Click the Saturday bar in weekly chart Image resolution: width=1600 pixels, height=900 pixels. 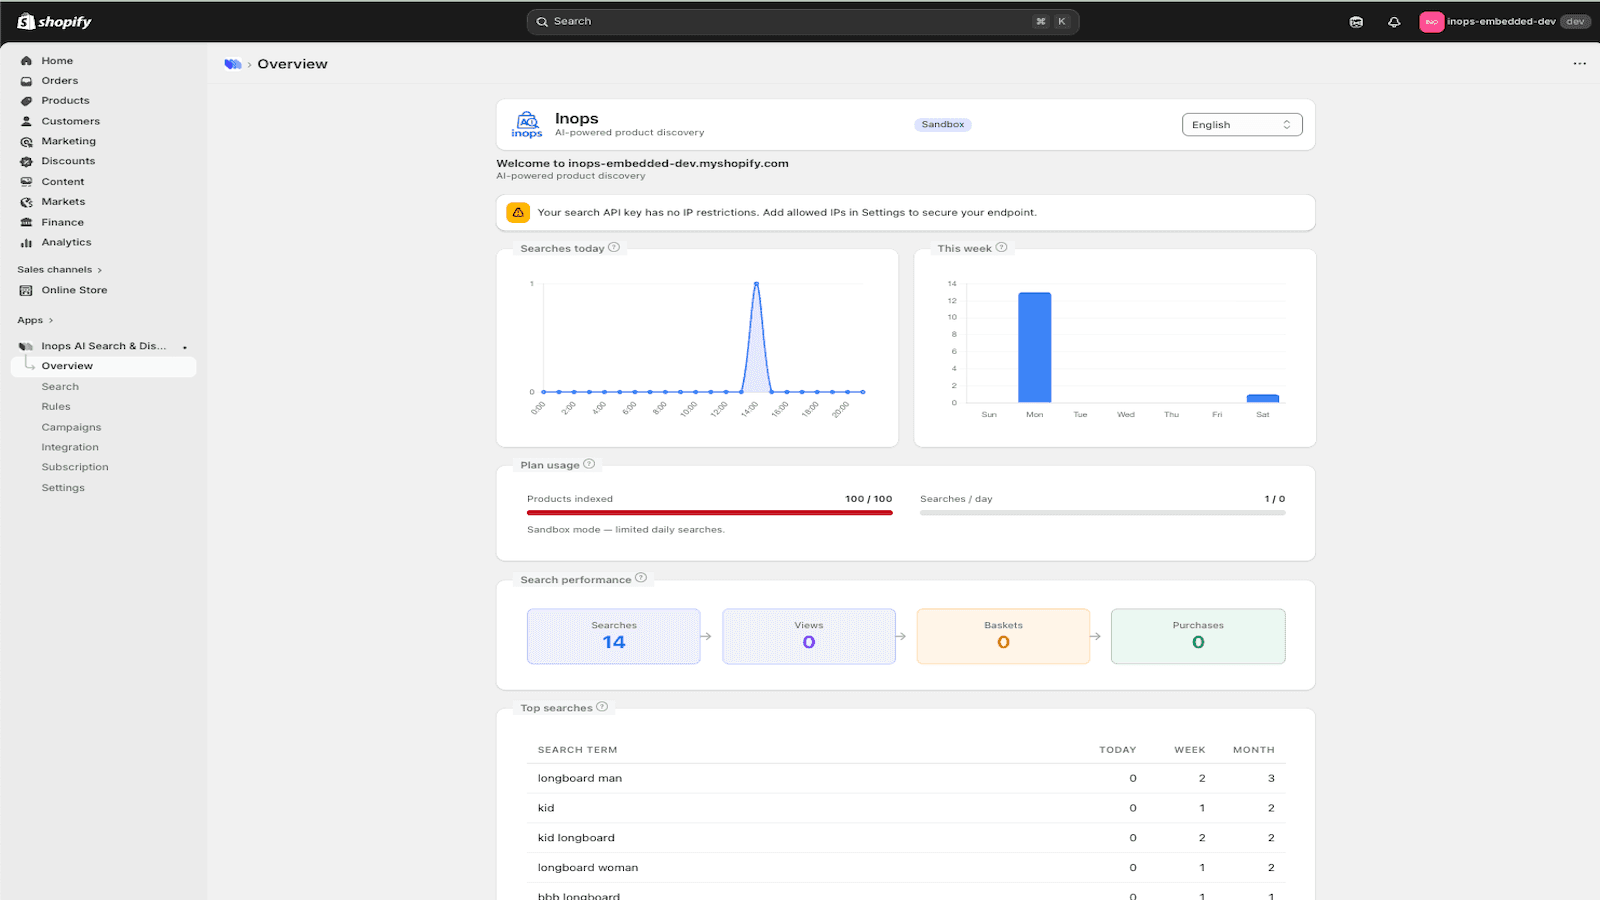tap(1263, 398)
